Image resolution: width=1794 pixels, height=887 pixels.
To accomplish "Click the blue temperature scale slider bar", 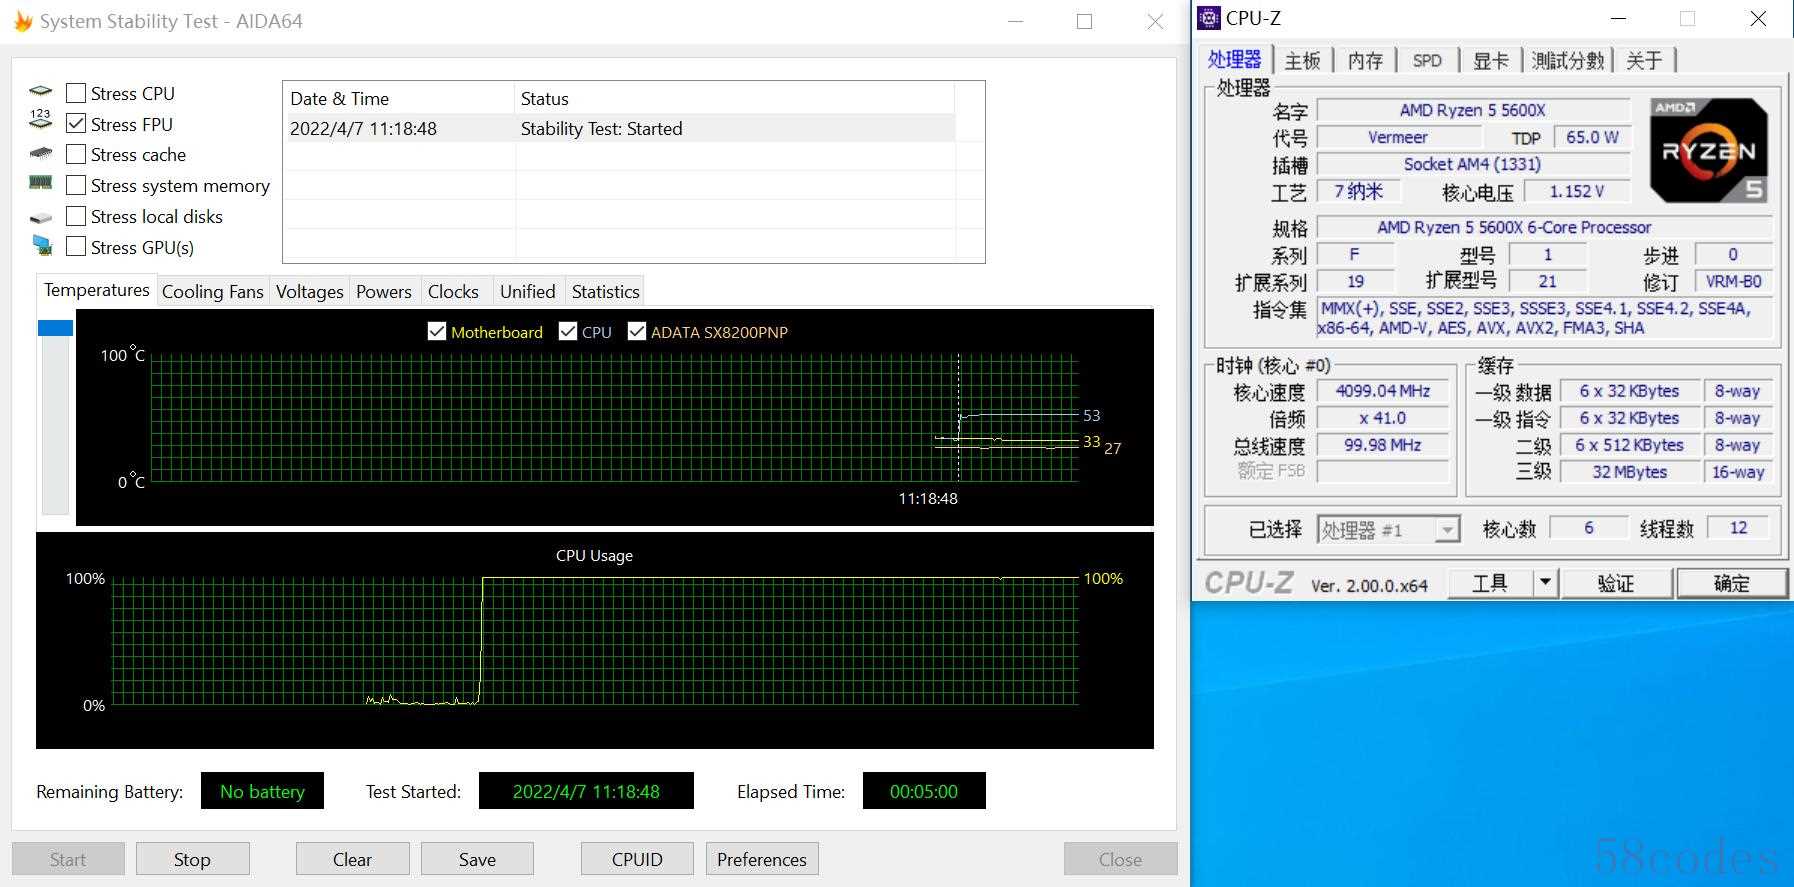I will click(x=55, y=328).
